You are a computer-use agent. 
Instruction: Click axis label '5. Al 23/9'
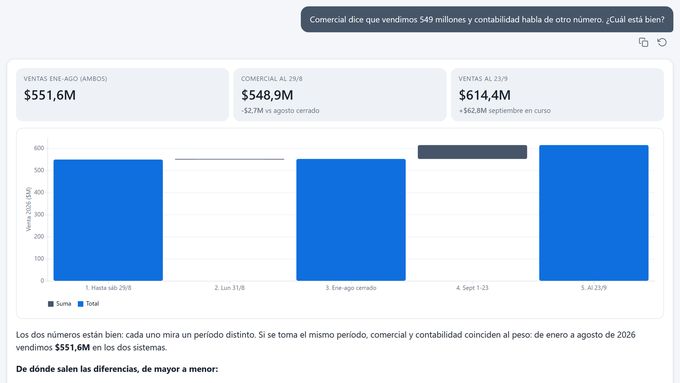pos(594,288)
